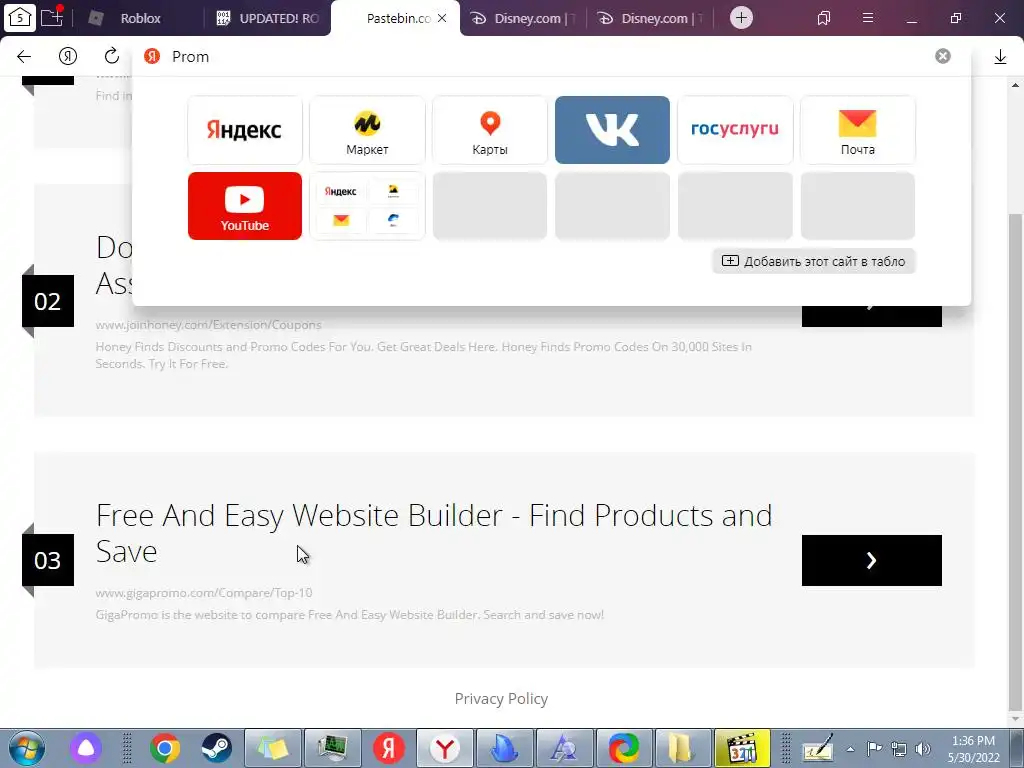Viewport: 1024px width, 768px height.
Task: Click the 02 result number badge
Action: pos(48,301)
